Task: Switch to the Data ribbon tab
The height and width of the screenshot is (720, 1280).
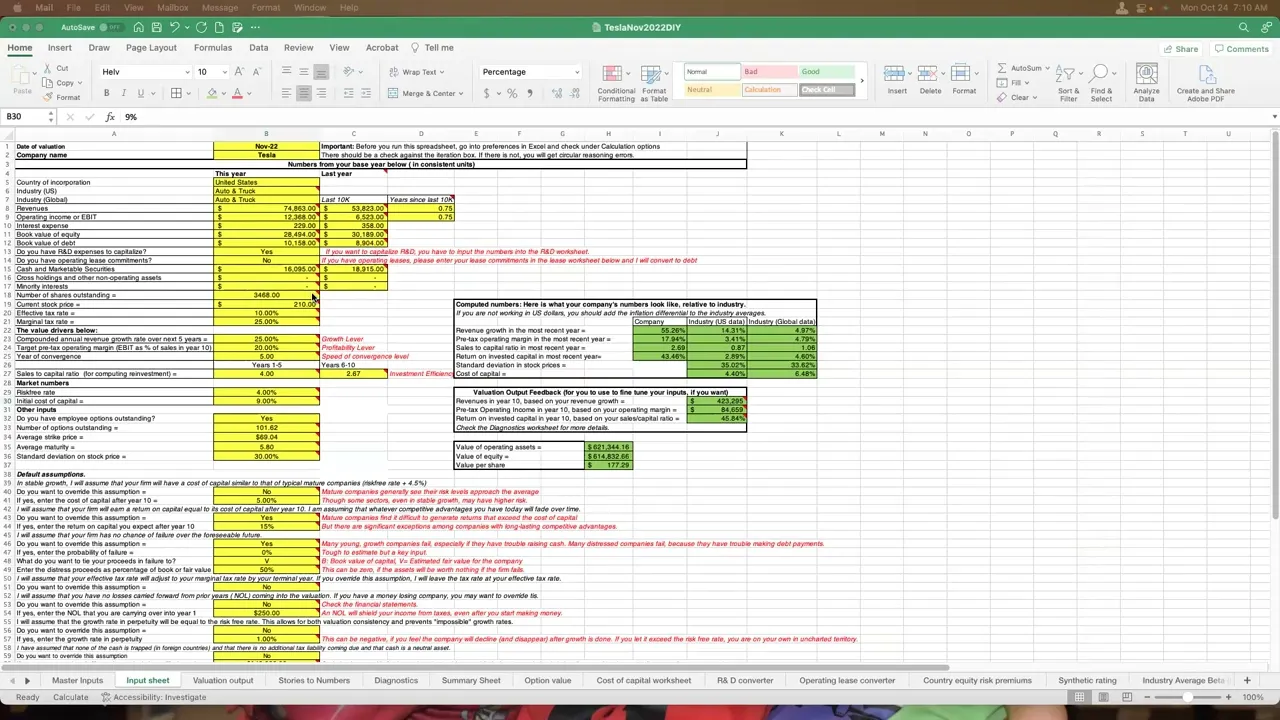Action: tap(259, 48)
